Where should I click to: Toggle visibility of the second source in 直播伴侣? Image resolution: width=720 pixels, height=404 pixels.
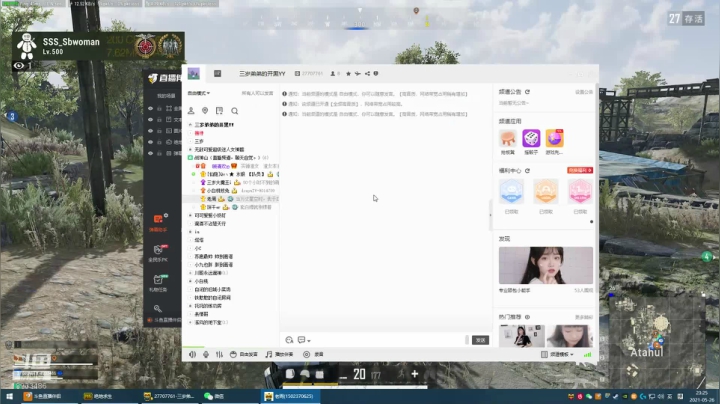pos(150,119)
